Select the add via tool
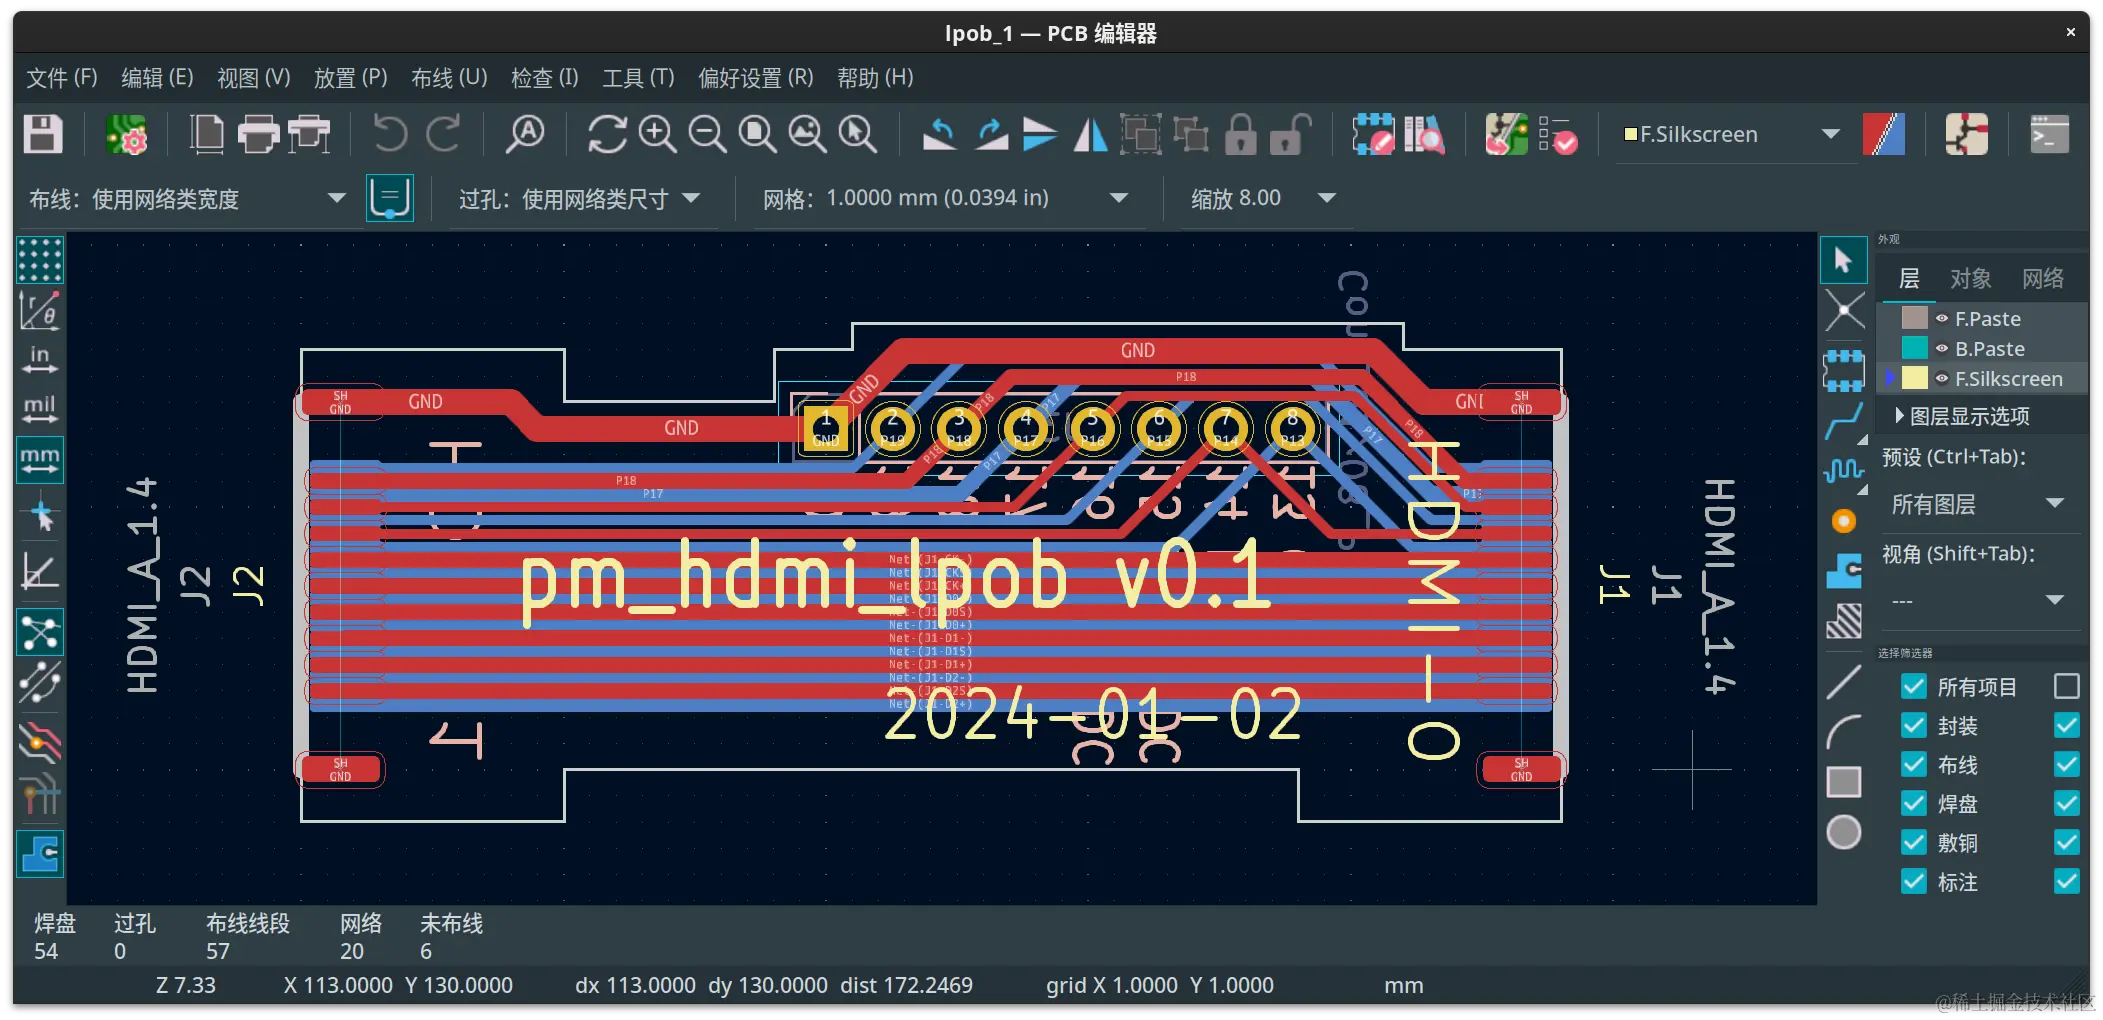Screen dimensions: 2103x1020 click(x=1845, y=520)
